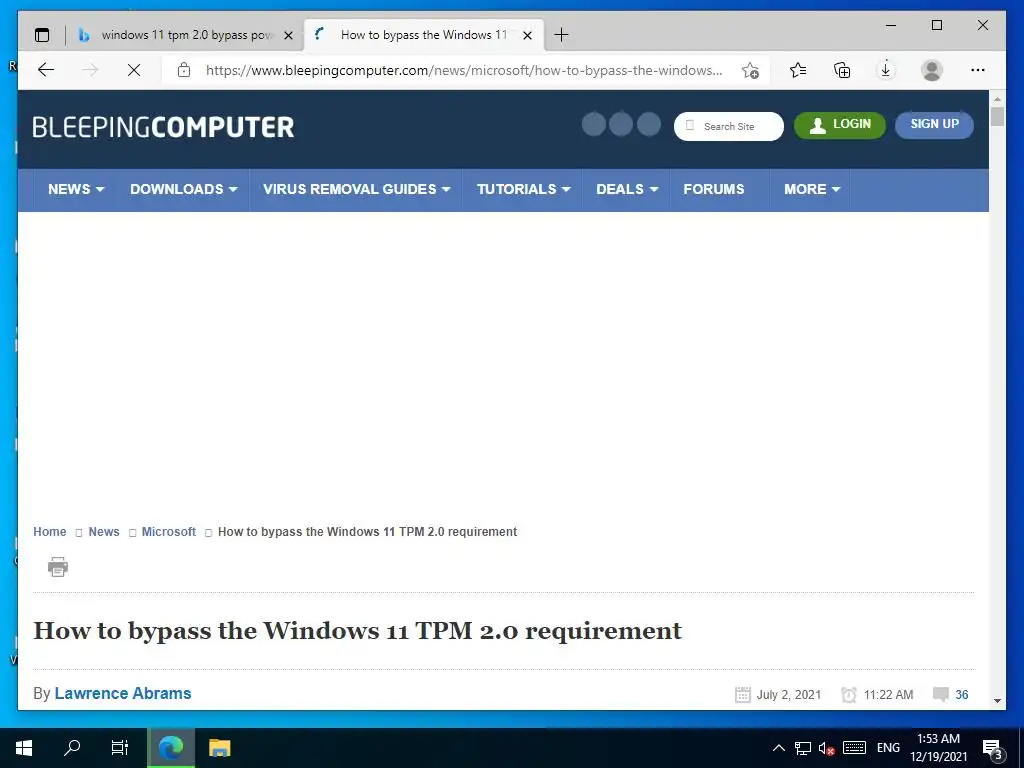The height and width of the screenshot is (768, 1024).
Task: Open author Lawrence Abrams link
Action: (x=123, y=694)
